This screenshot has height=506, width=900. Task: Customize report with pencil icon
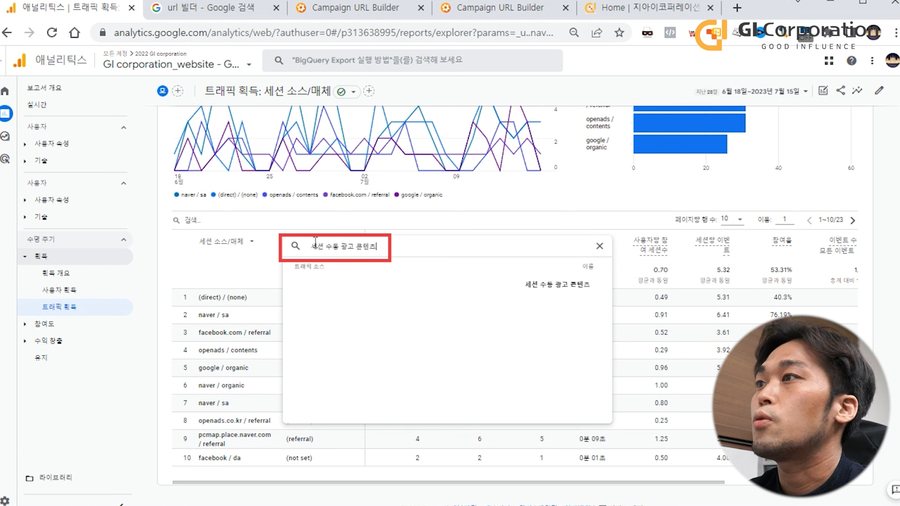coord(879,91)
